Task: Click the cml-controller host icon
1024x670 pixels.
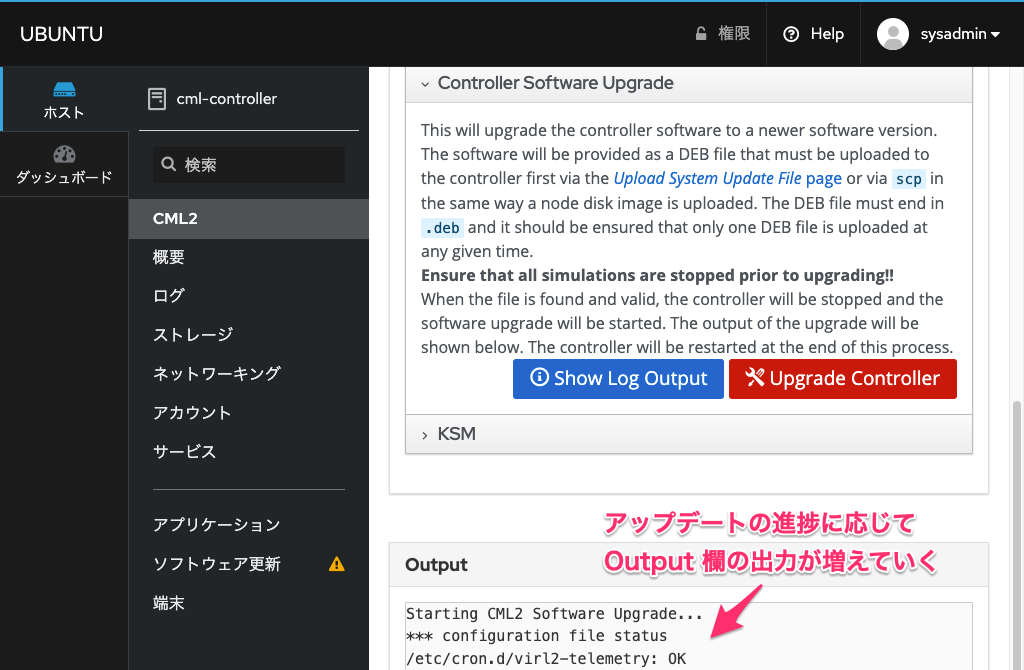Action: point(157,99)
